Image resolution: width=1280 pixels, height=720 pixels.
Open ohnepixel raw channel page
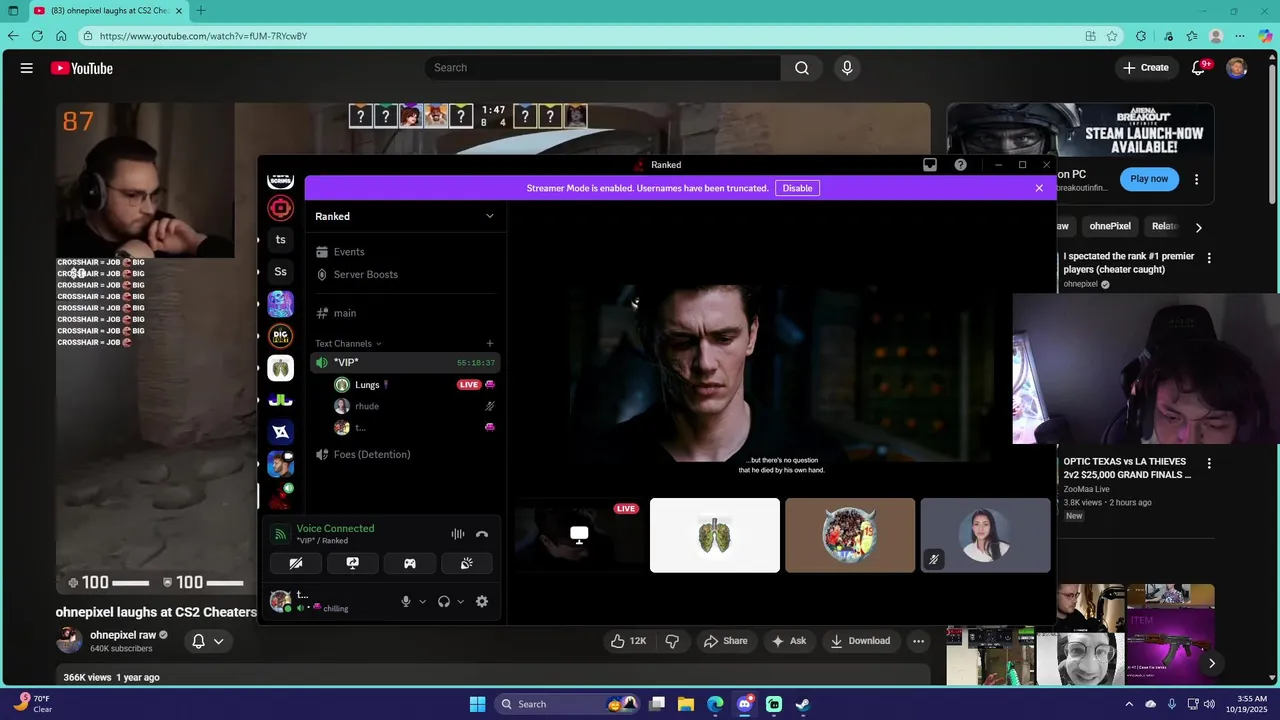click(x=123, y=635)
